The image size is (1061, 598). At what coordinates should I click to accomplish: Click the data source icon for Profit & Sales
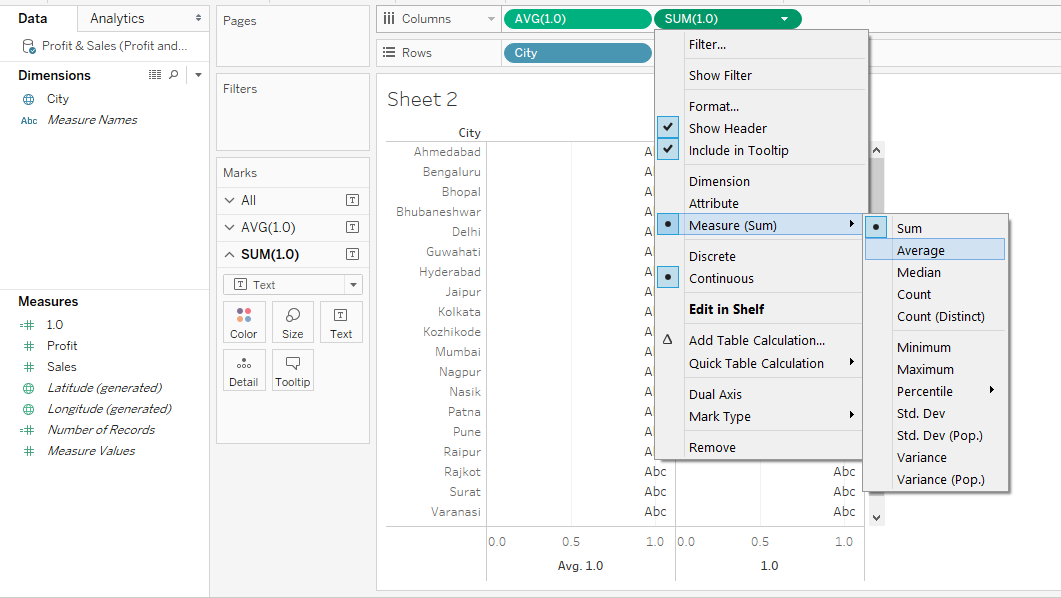coord(28,46)
